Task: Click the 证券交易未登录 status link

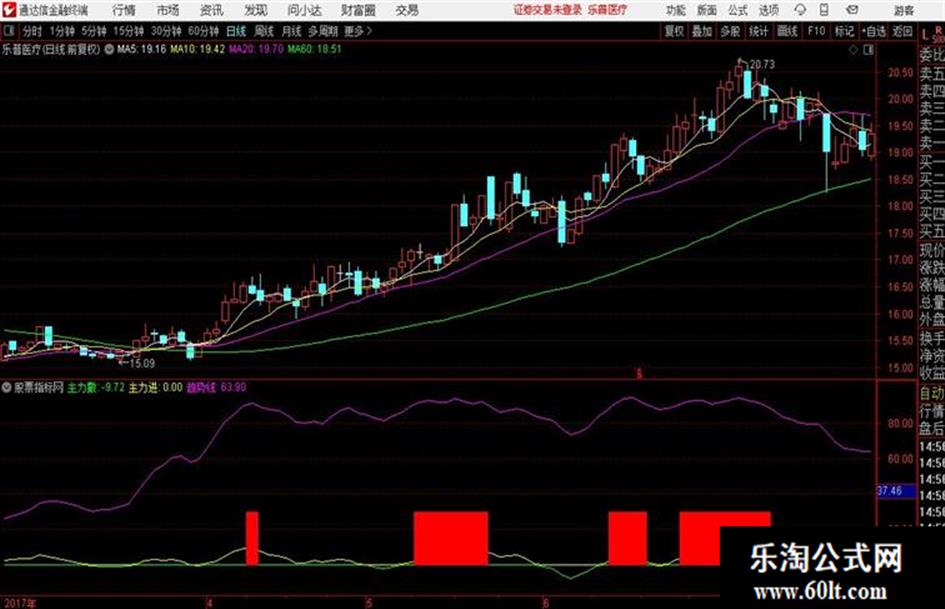Action: 548,10
